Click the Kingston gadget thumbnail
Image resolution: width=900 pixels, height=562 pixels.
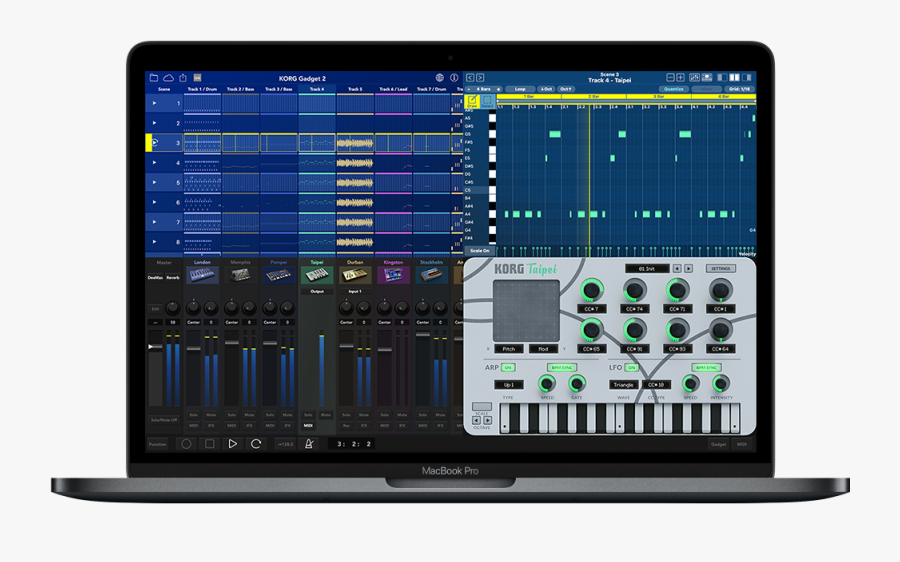pyautogui.click(x=393, y=276)
